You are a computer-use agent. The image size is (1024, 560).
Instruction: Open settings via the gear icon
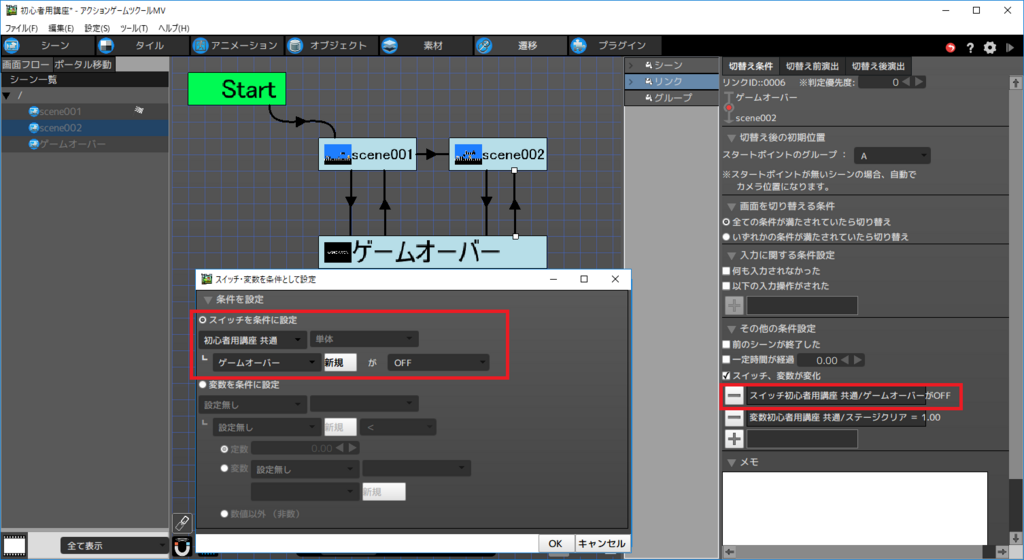click(x=990, y=48)
